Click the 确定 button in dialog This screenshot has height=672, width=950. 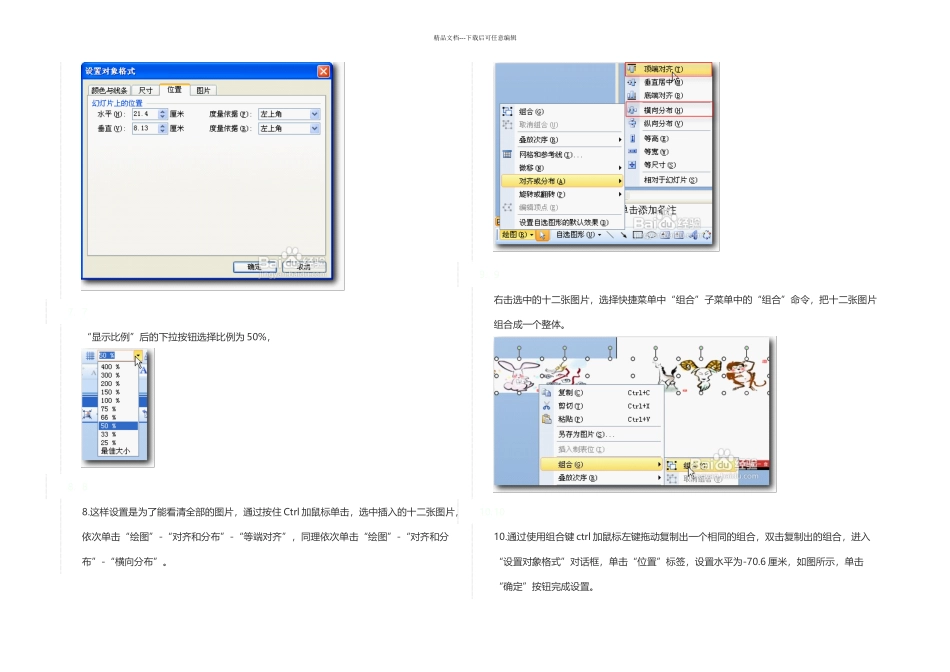(x=254, y=267)
